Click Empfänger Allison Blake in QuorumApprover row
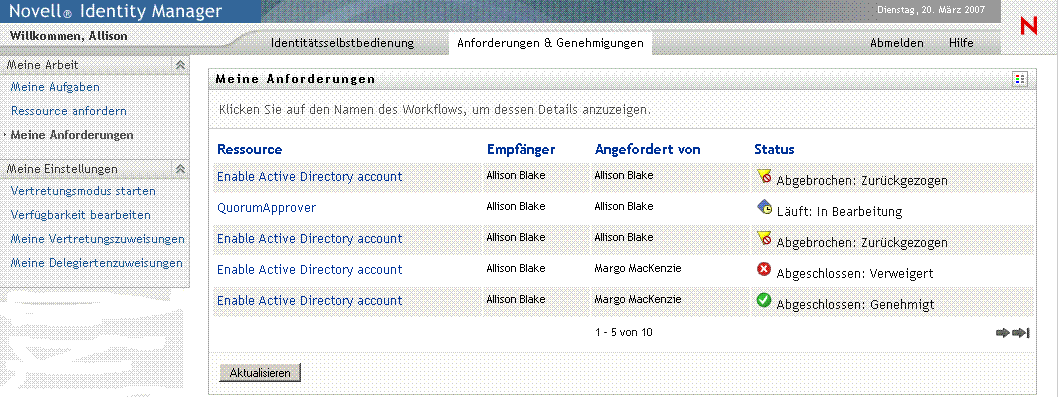 [516, 206]
